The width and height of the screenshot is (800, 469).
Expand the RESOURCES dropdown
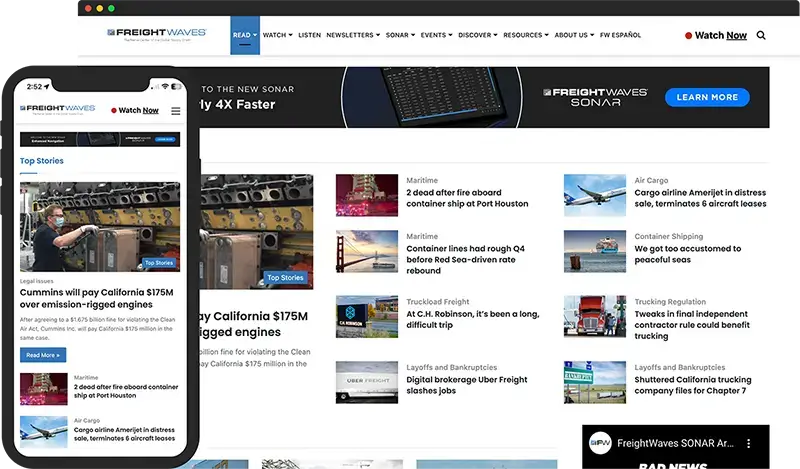pyautogui.click(x=526, y=35)
